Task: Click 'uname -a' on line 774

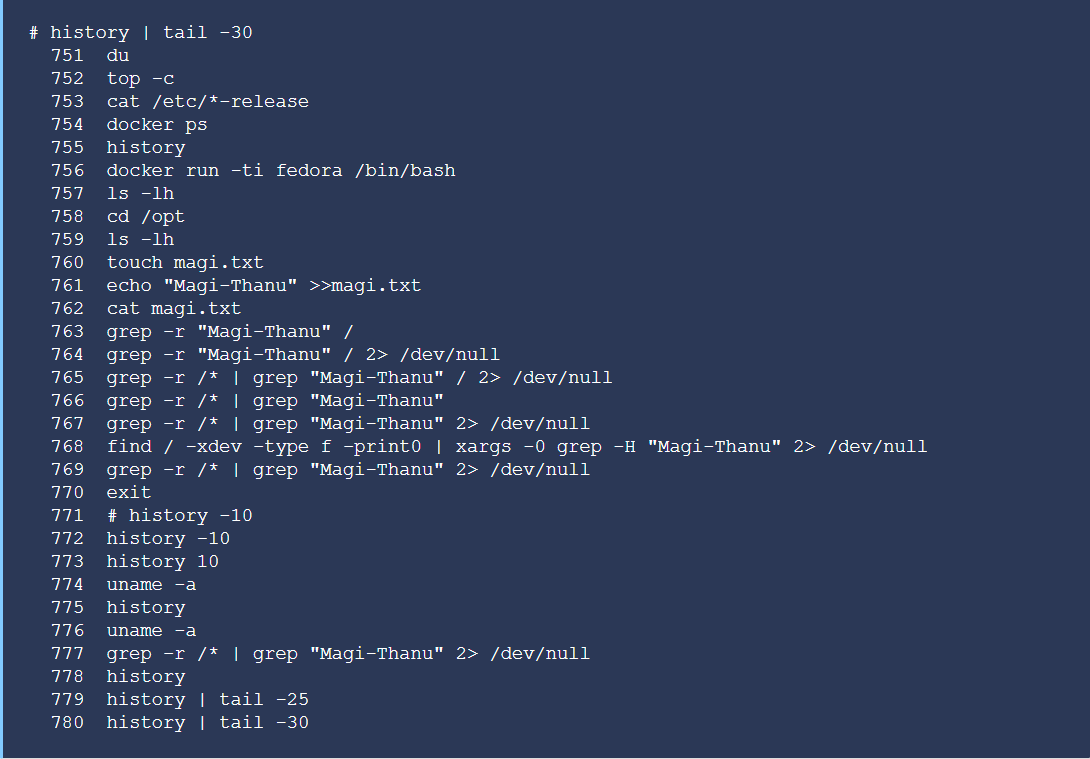Action: [x=151, y=585]
